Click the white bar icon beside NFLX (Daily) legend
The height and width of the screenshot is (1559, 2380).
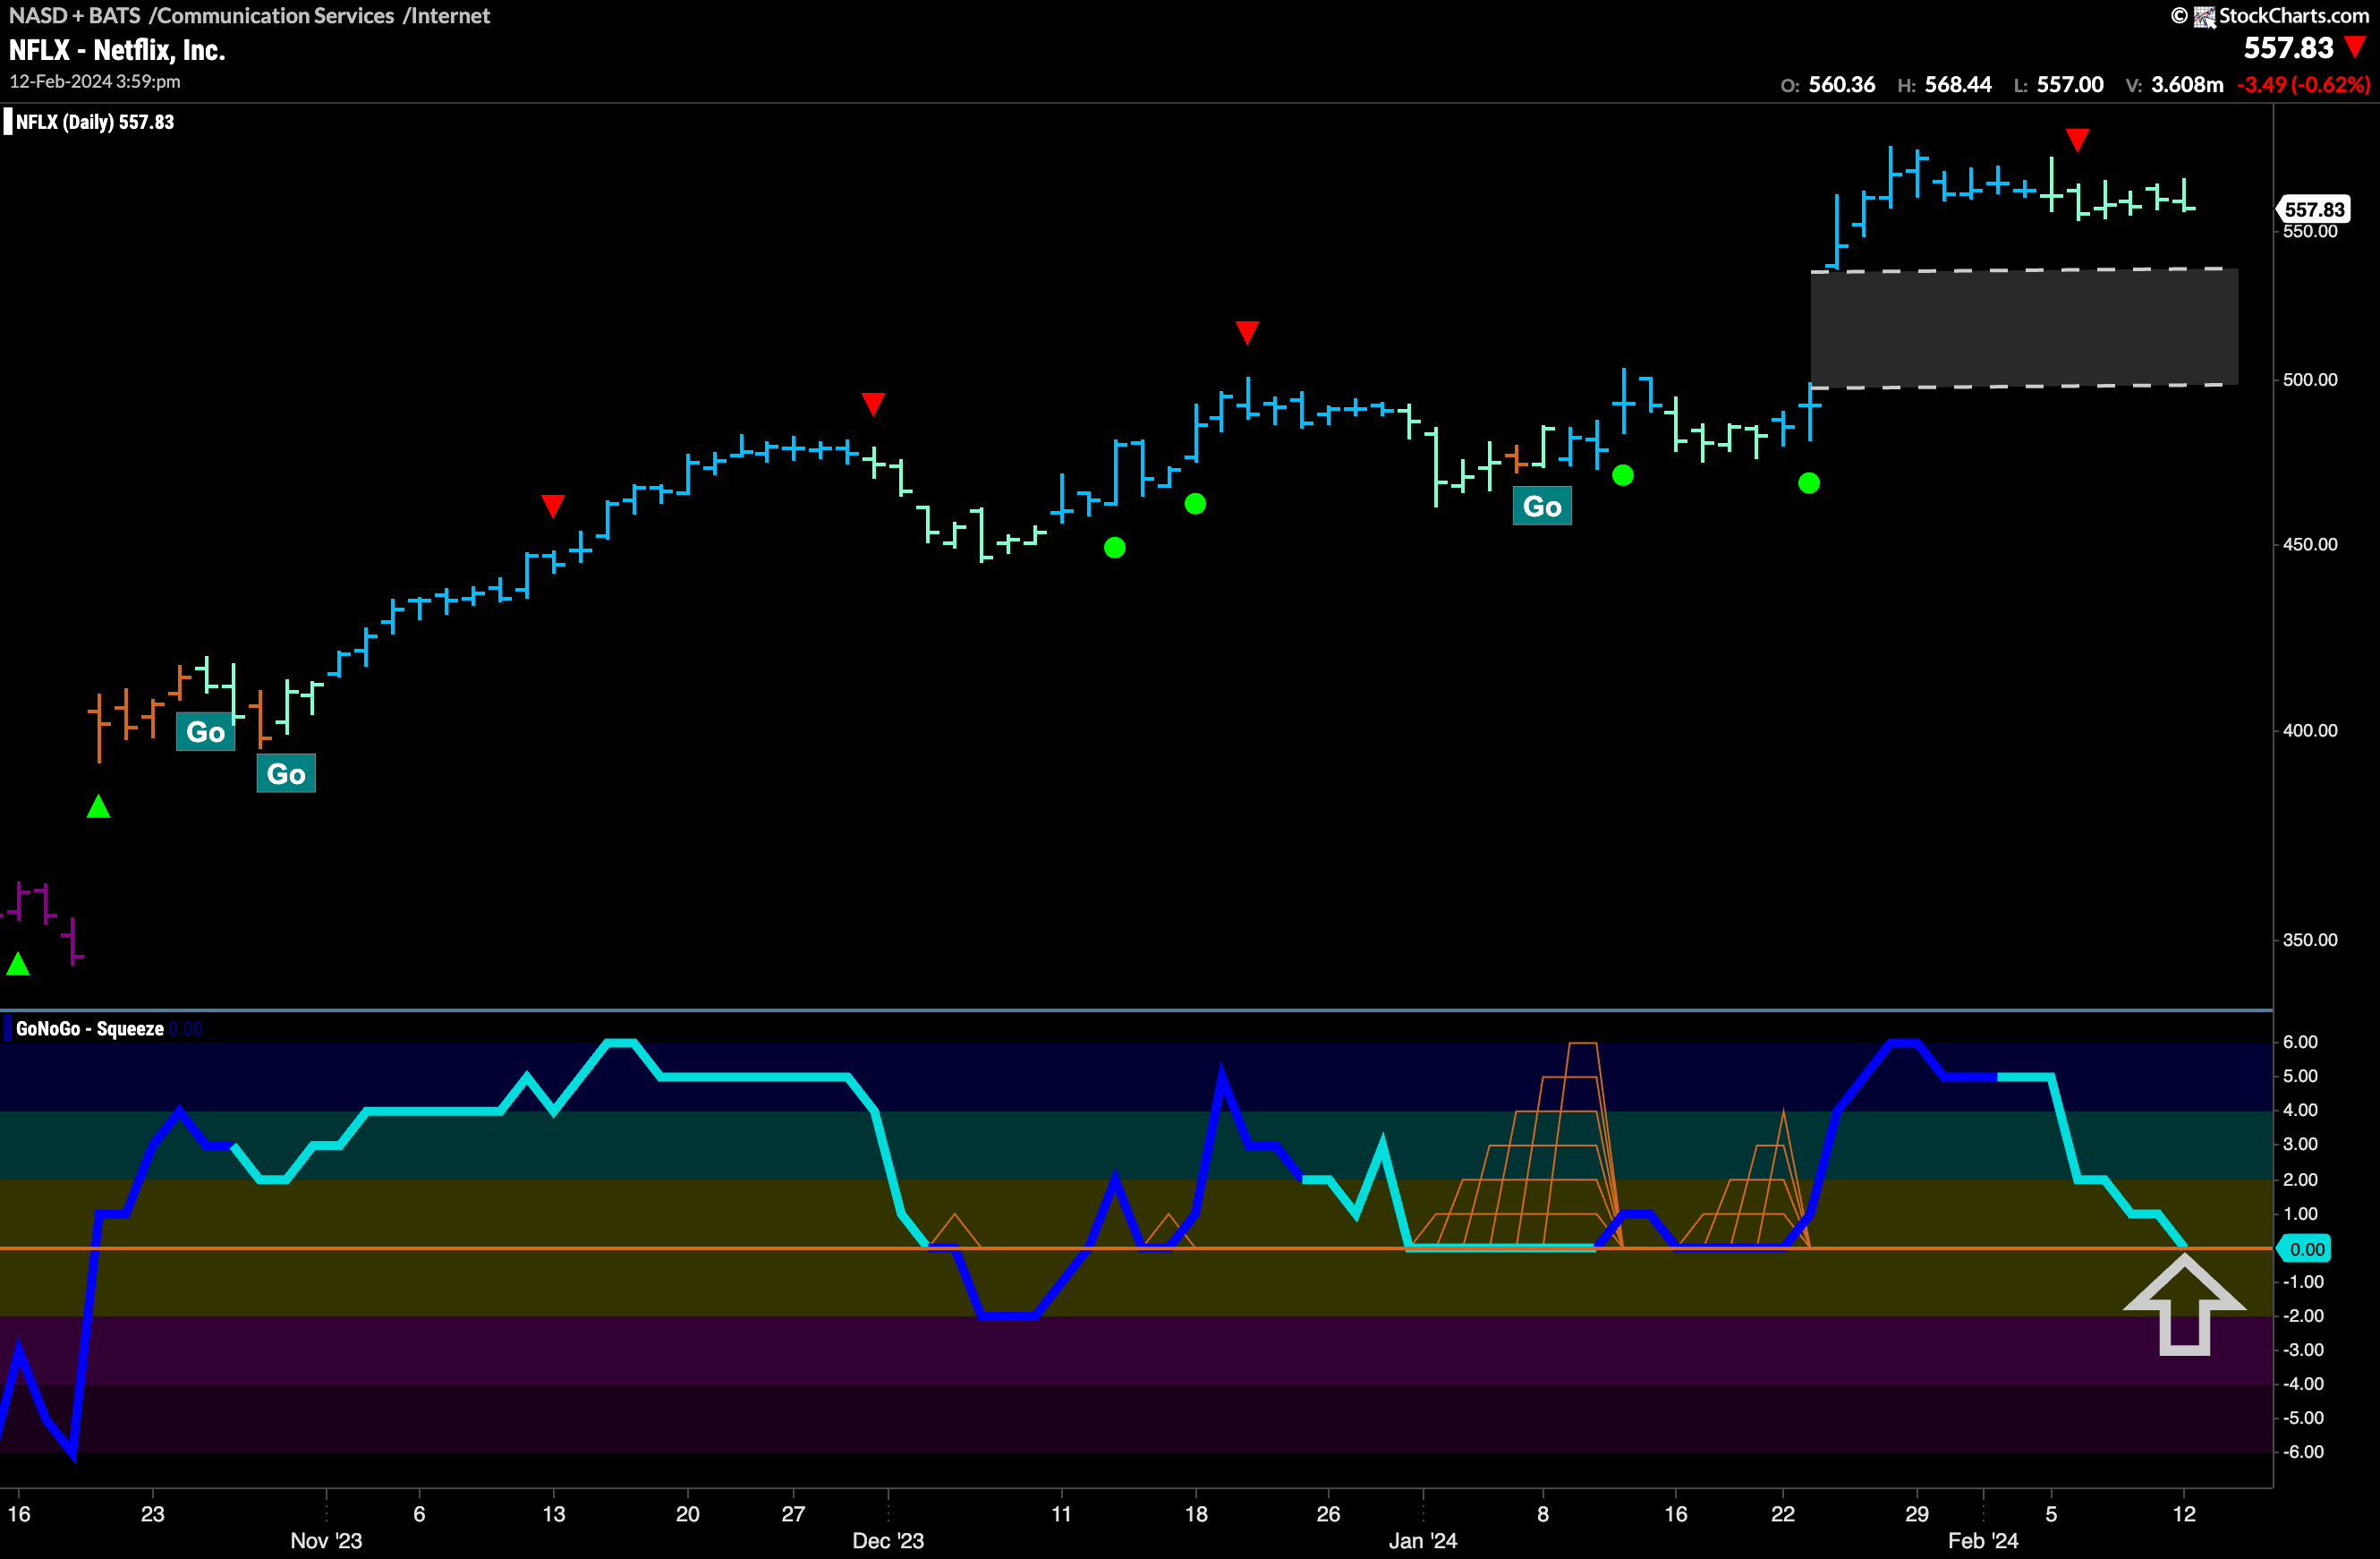(x=8, y=122)
